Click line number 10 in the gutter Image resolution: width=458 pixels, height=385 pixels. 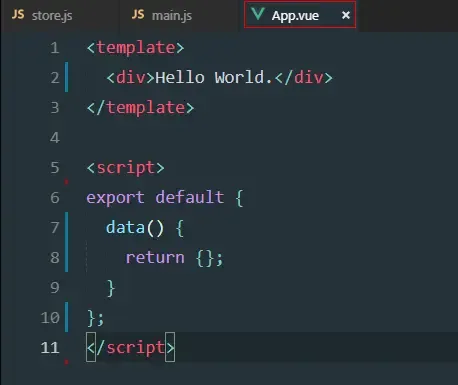click(x=50, y=318)
